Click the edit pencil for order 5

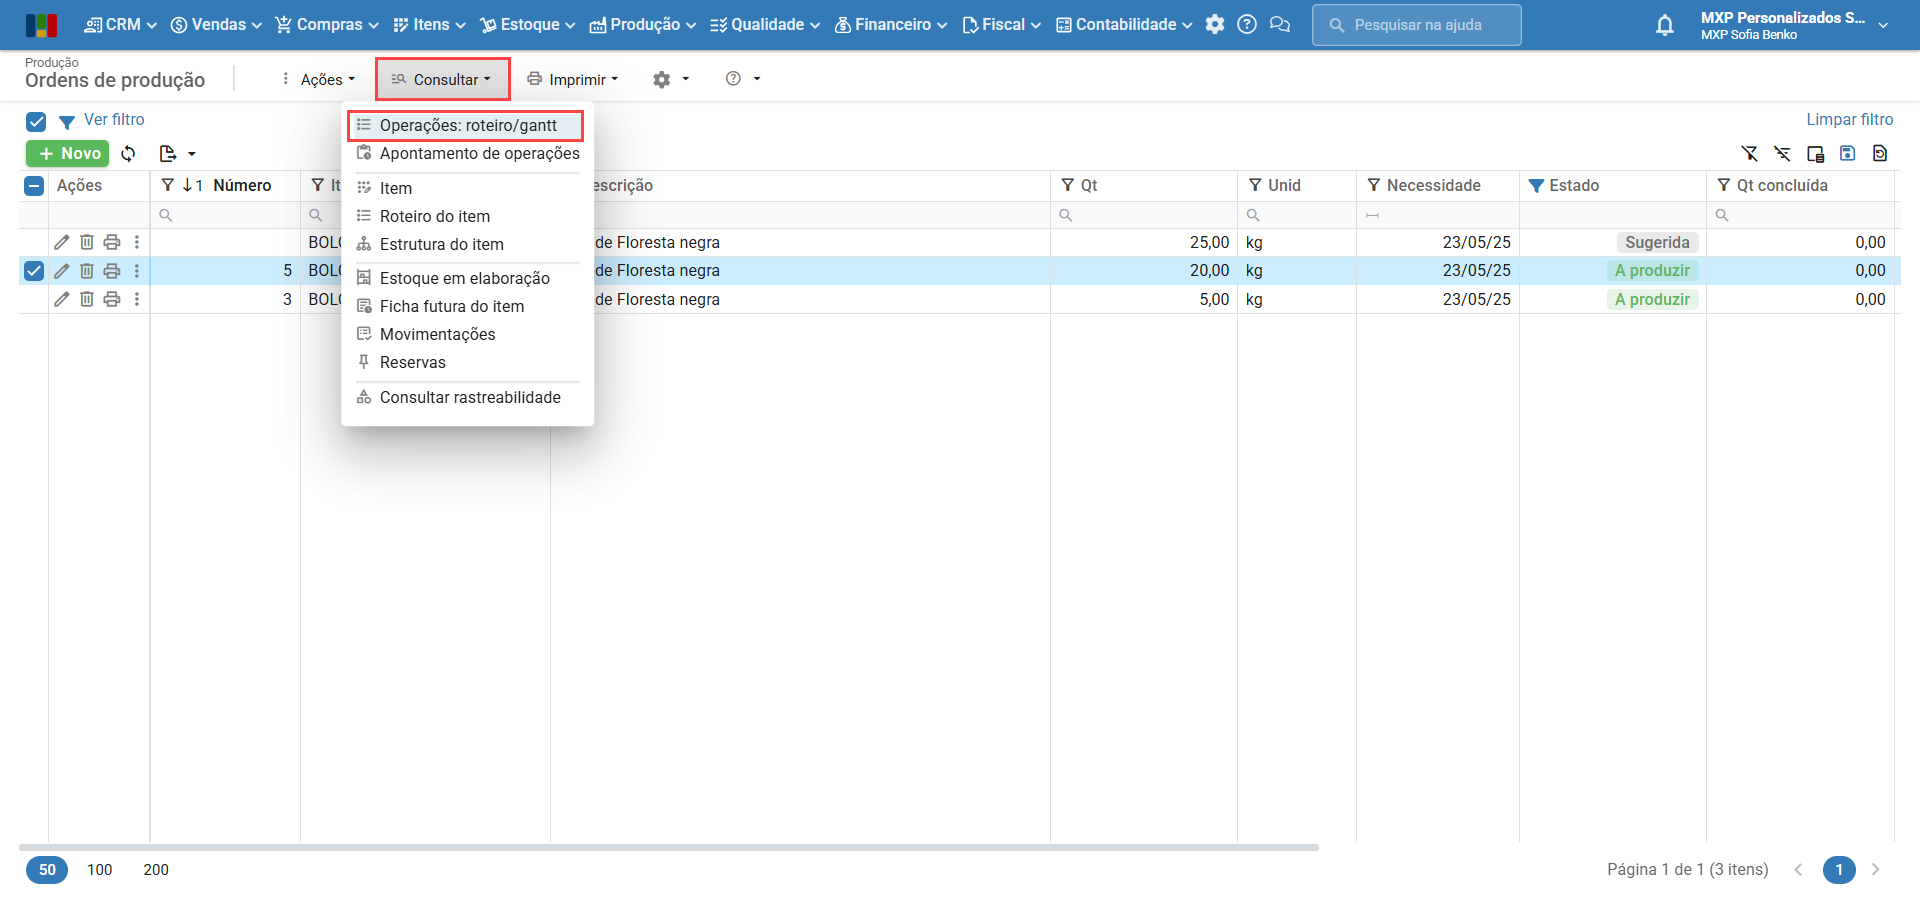click(x=62, y=271)
